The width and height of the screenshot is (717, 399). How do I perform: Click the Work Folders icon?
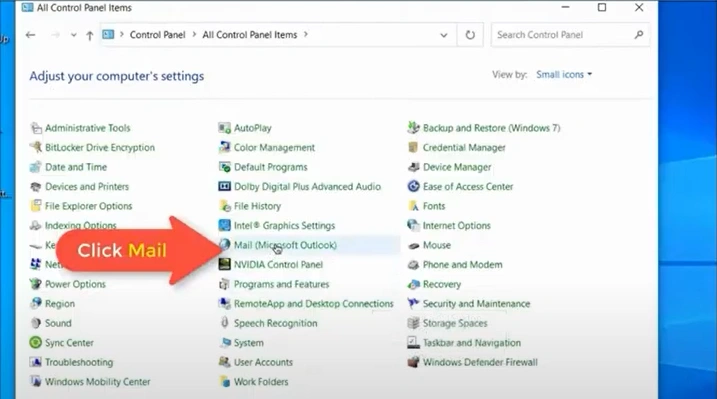click(x=225, y=382)
